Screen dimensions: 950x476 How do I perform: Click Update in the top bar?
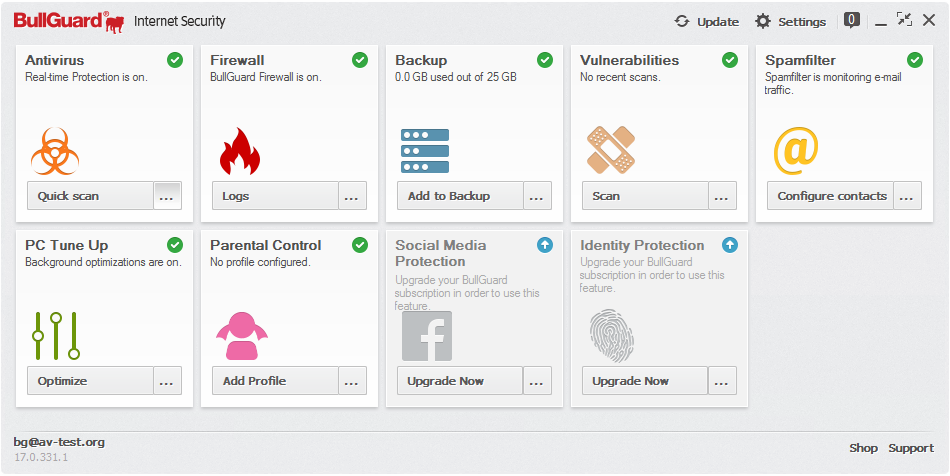[x=706, y=21]
